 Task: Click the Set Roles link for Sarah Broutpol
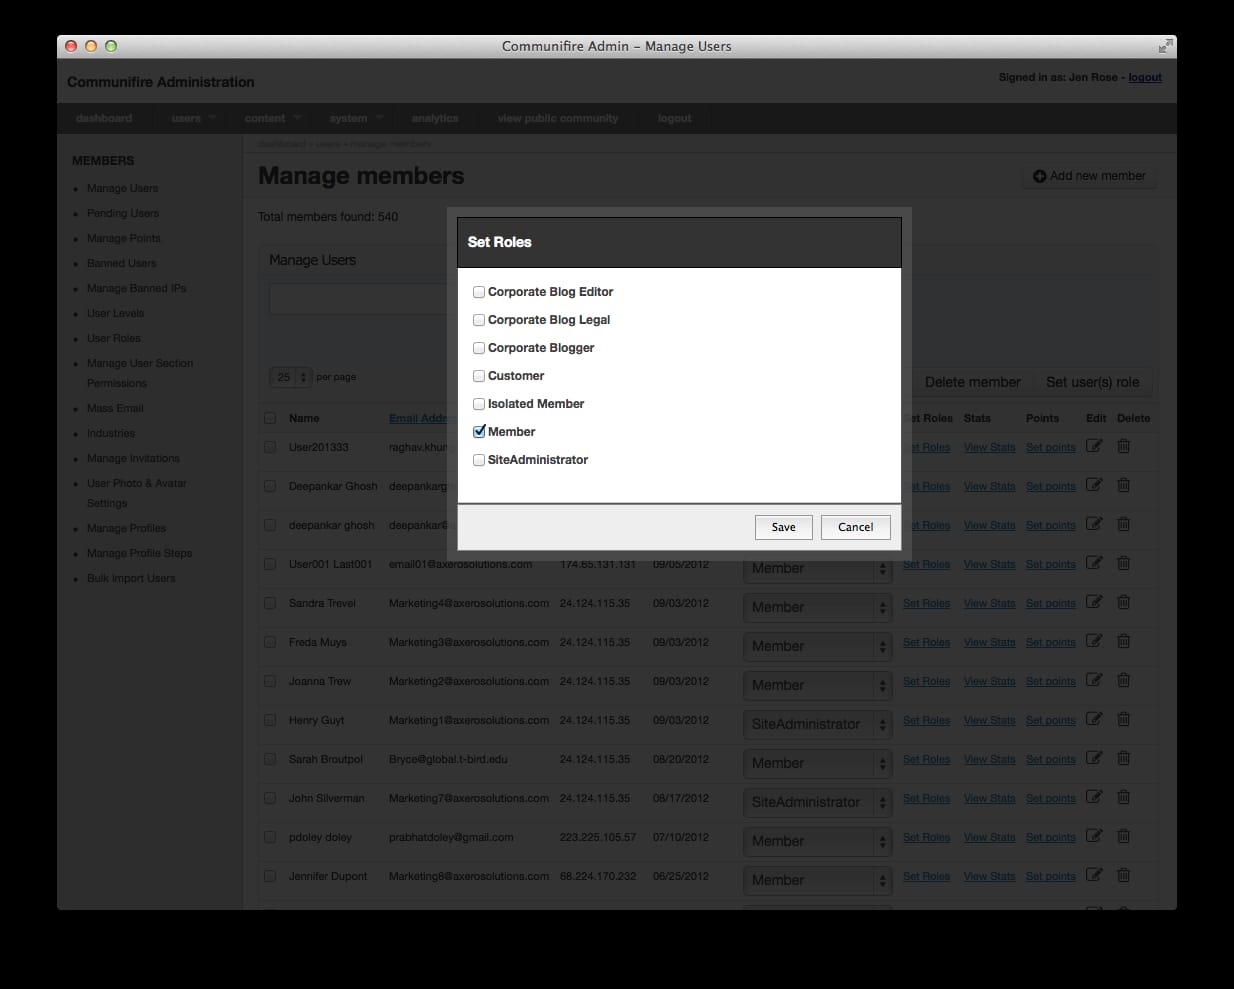(x=926, y=759)
